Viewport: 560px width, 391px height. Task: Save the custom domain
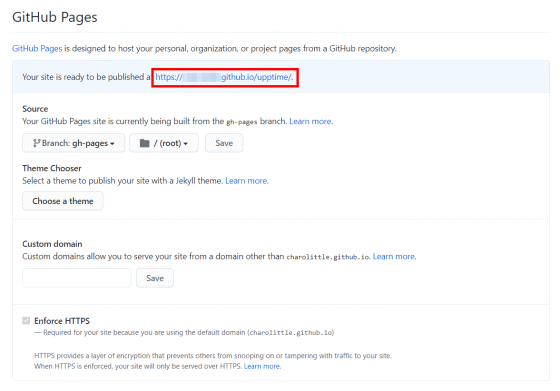155,278
